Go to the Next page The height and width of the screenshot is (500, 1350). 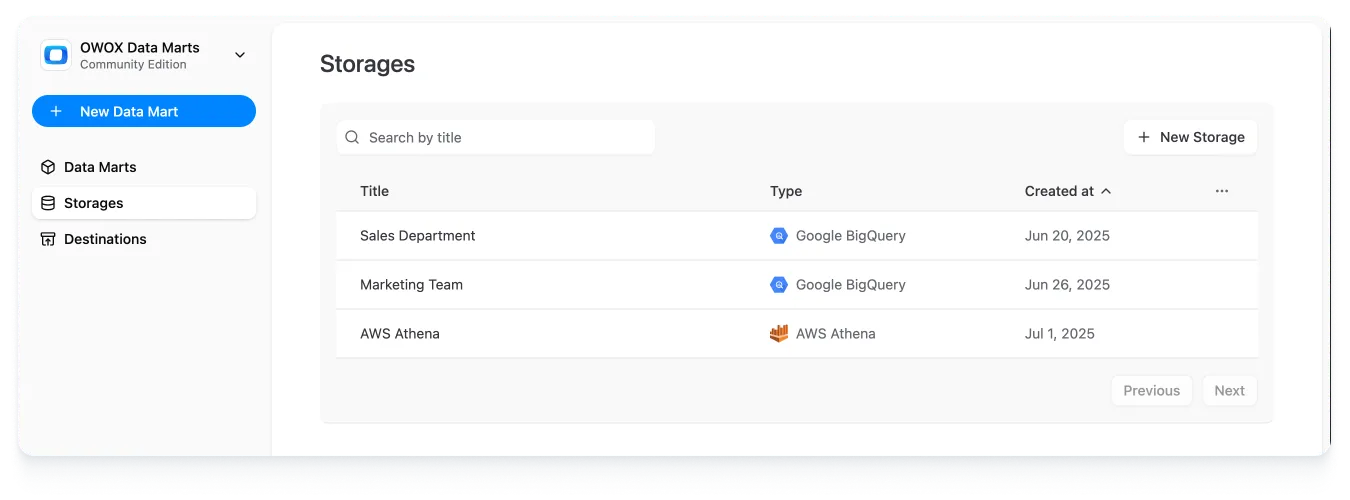(x=1229, y=390)
